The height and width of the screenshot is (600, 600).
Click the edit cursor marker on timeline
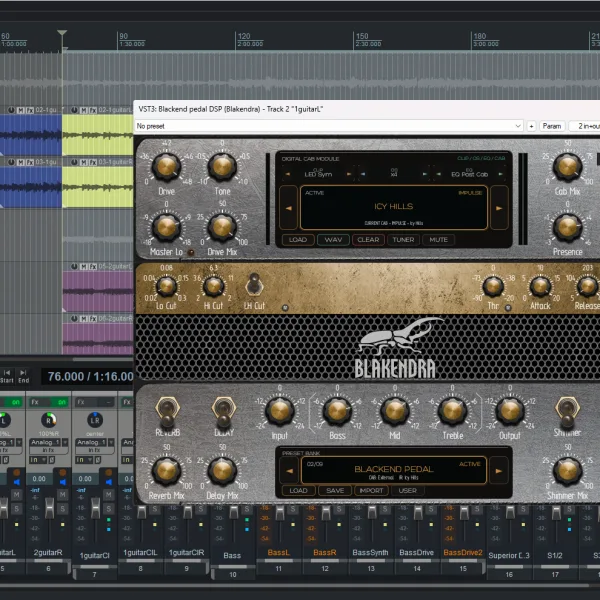[x=62, y=33]
